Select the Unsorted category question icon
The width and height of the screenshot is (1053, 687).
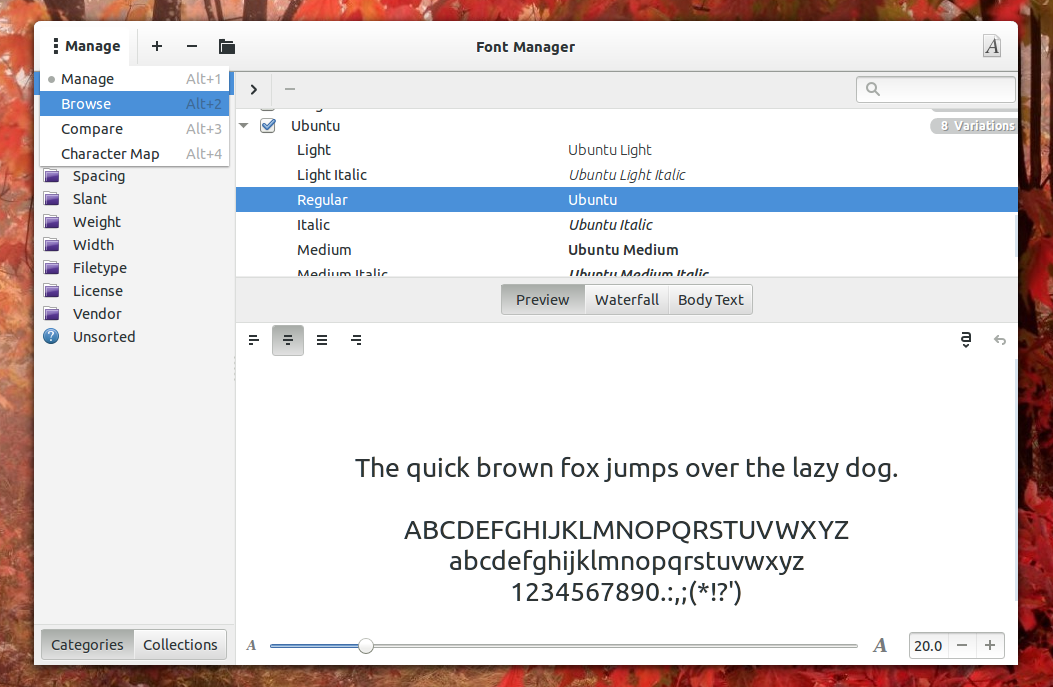tap(51, 336)
